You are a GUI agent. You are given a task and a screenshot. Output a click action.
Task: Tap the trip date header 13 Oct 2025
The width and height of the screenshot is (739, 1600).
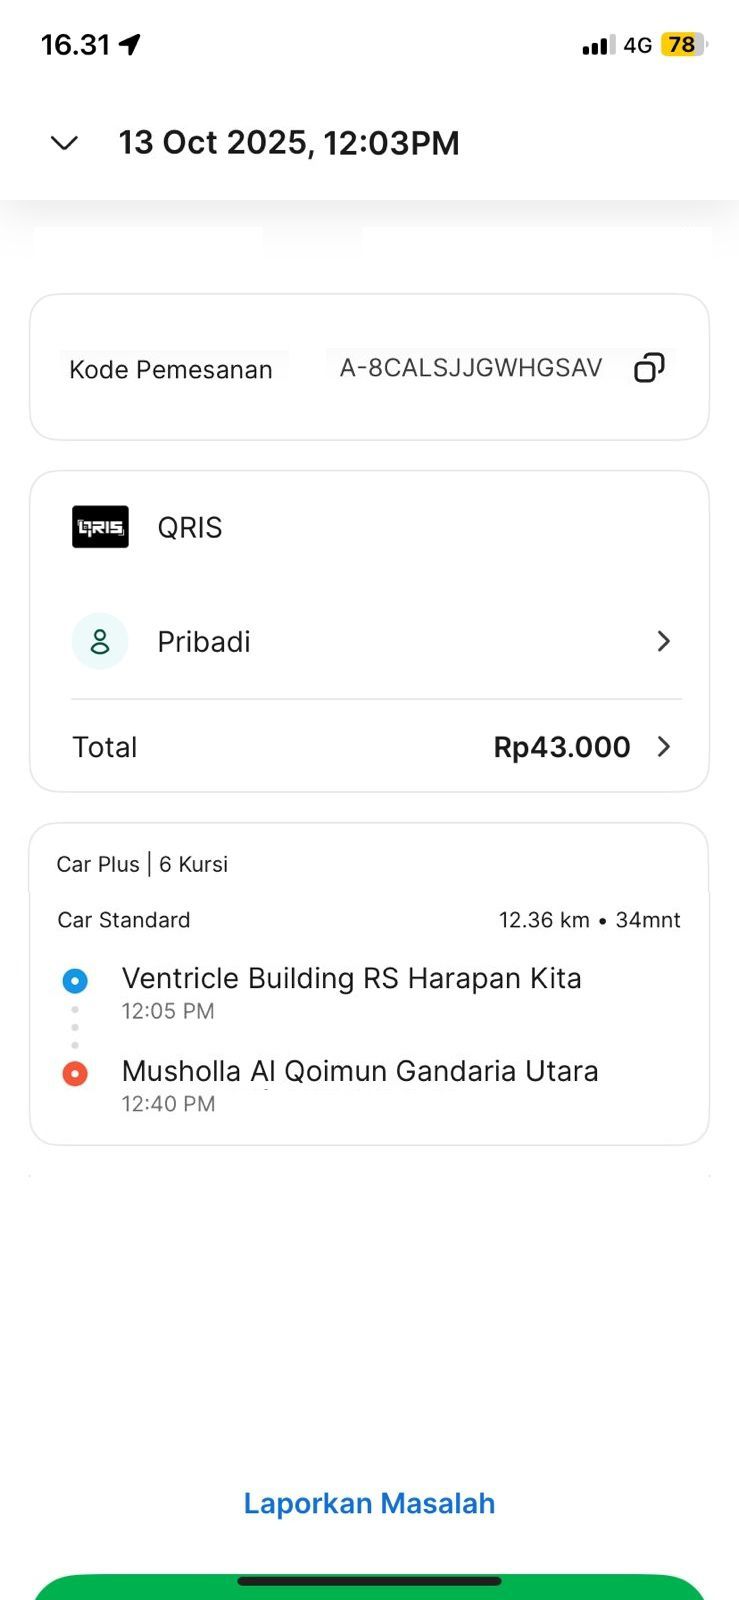pos(289,143)
